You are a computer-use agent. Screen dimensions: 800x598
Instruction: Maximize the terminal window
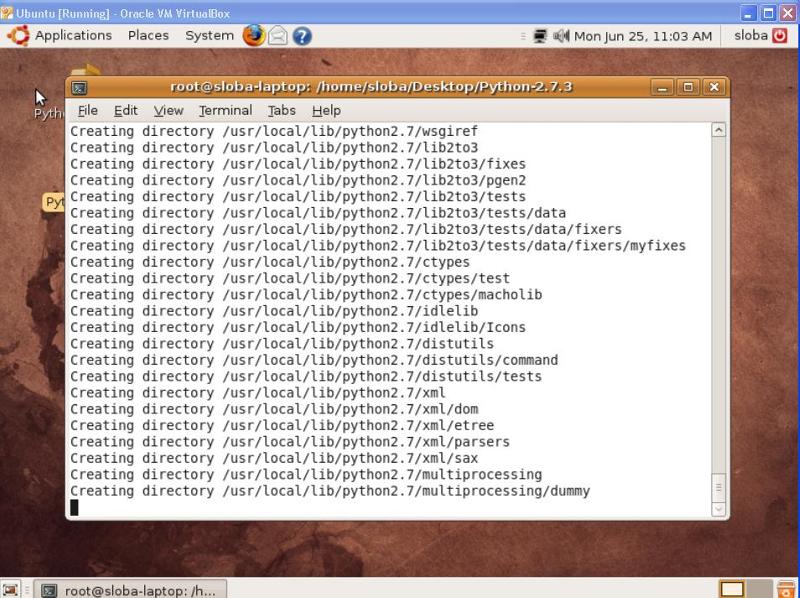(688, 87)
